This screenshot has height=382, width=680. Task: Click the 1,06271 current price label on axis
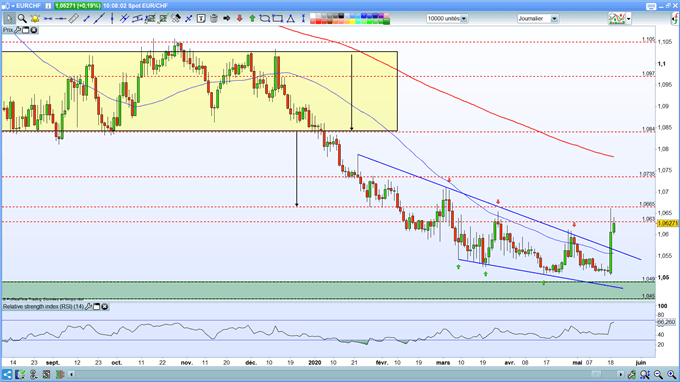tap(667, 223)
